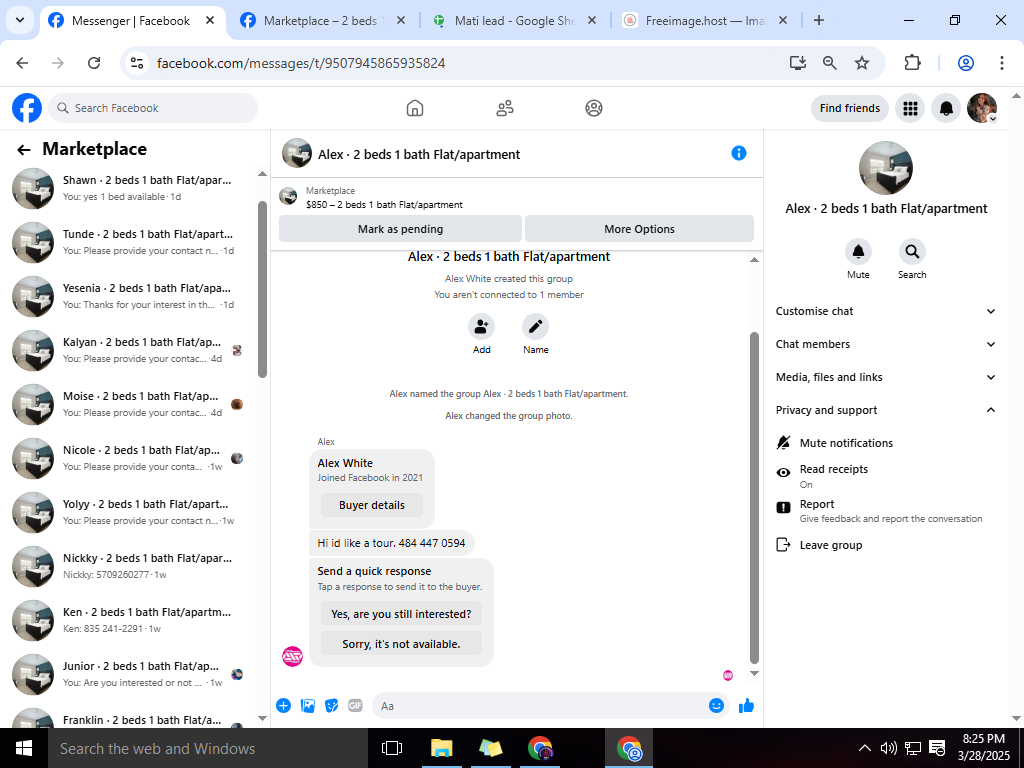Image resolution: width=1024 pixels, height=768 pixels.
Task: Attach a file with the photo icon
Action: pos(308,705)
